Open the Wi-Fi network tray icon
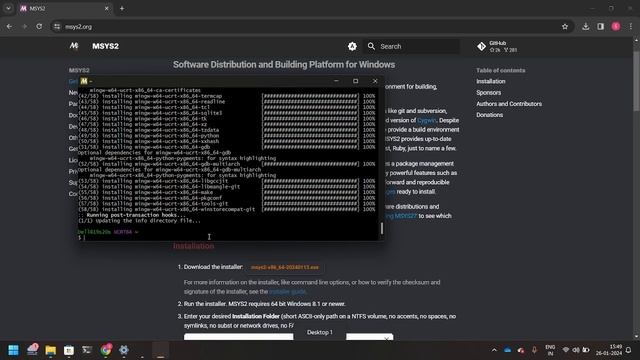Viewport: 640px width, 360px height. [x=565, y=350]
